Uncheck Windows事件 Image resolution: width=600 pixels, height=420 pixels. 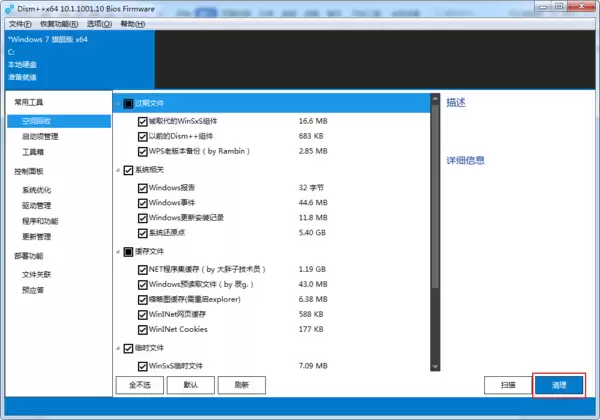pyautogui.click(x=142, y=203)
